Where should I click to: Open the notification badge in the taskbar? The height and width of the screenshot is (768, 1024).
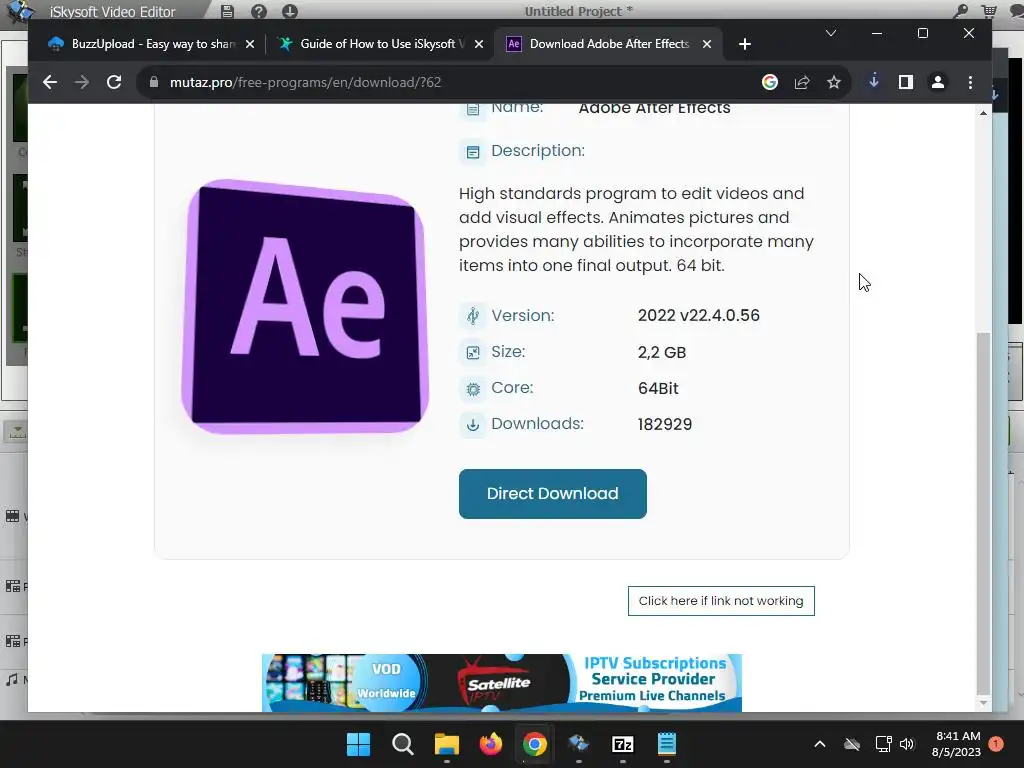996,744
